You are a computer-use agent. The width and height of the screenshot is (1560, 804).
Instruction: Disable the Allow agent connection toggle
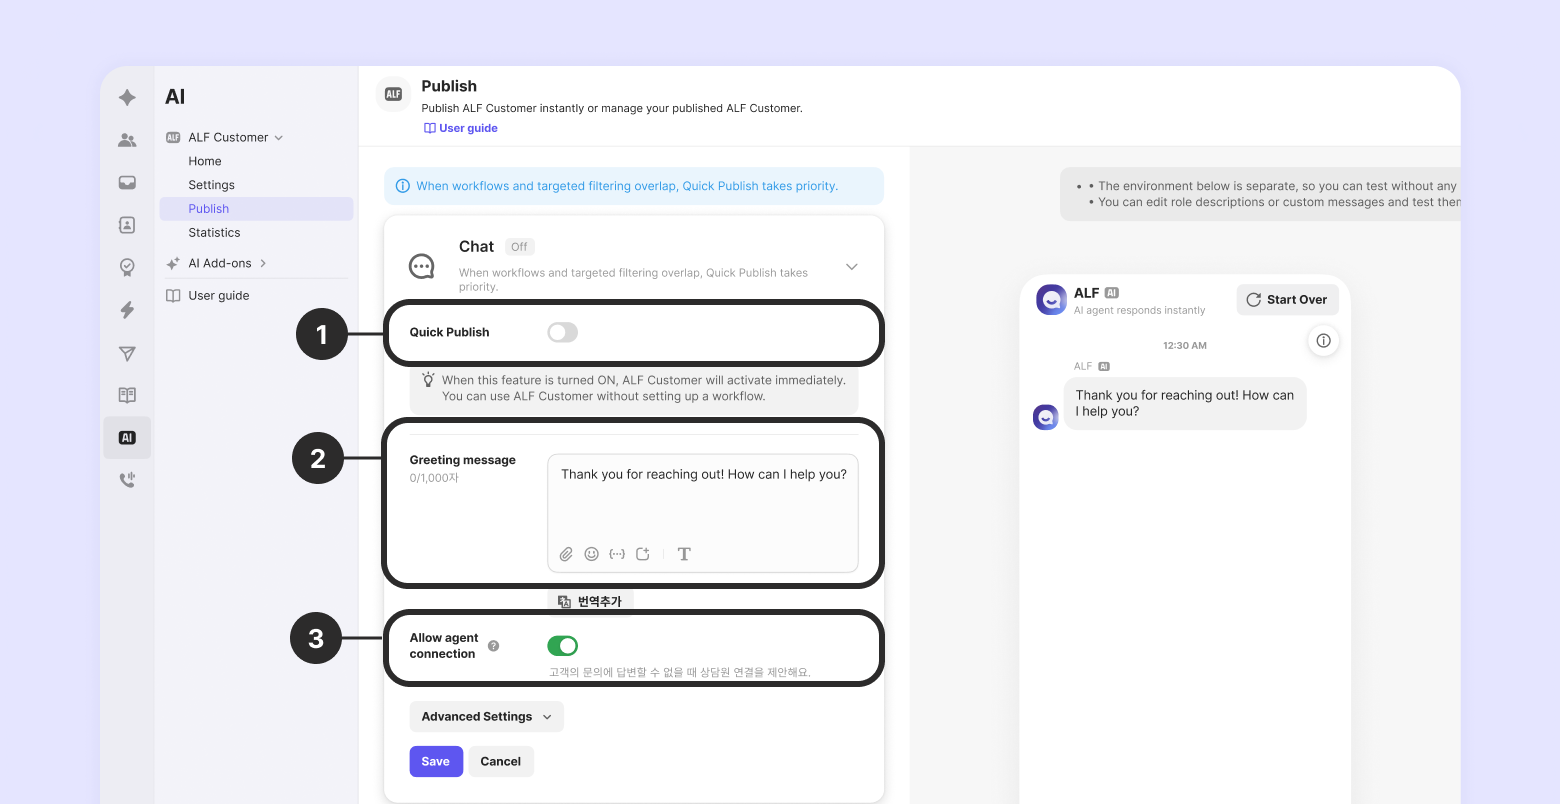point(562,646)
